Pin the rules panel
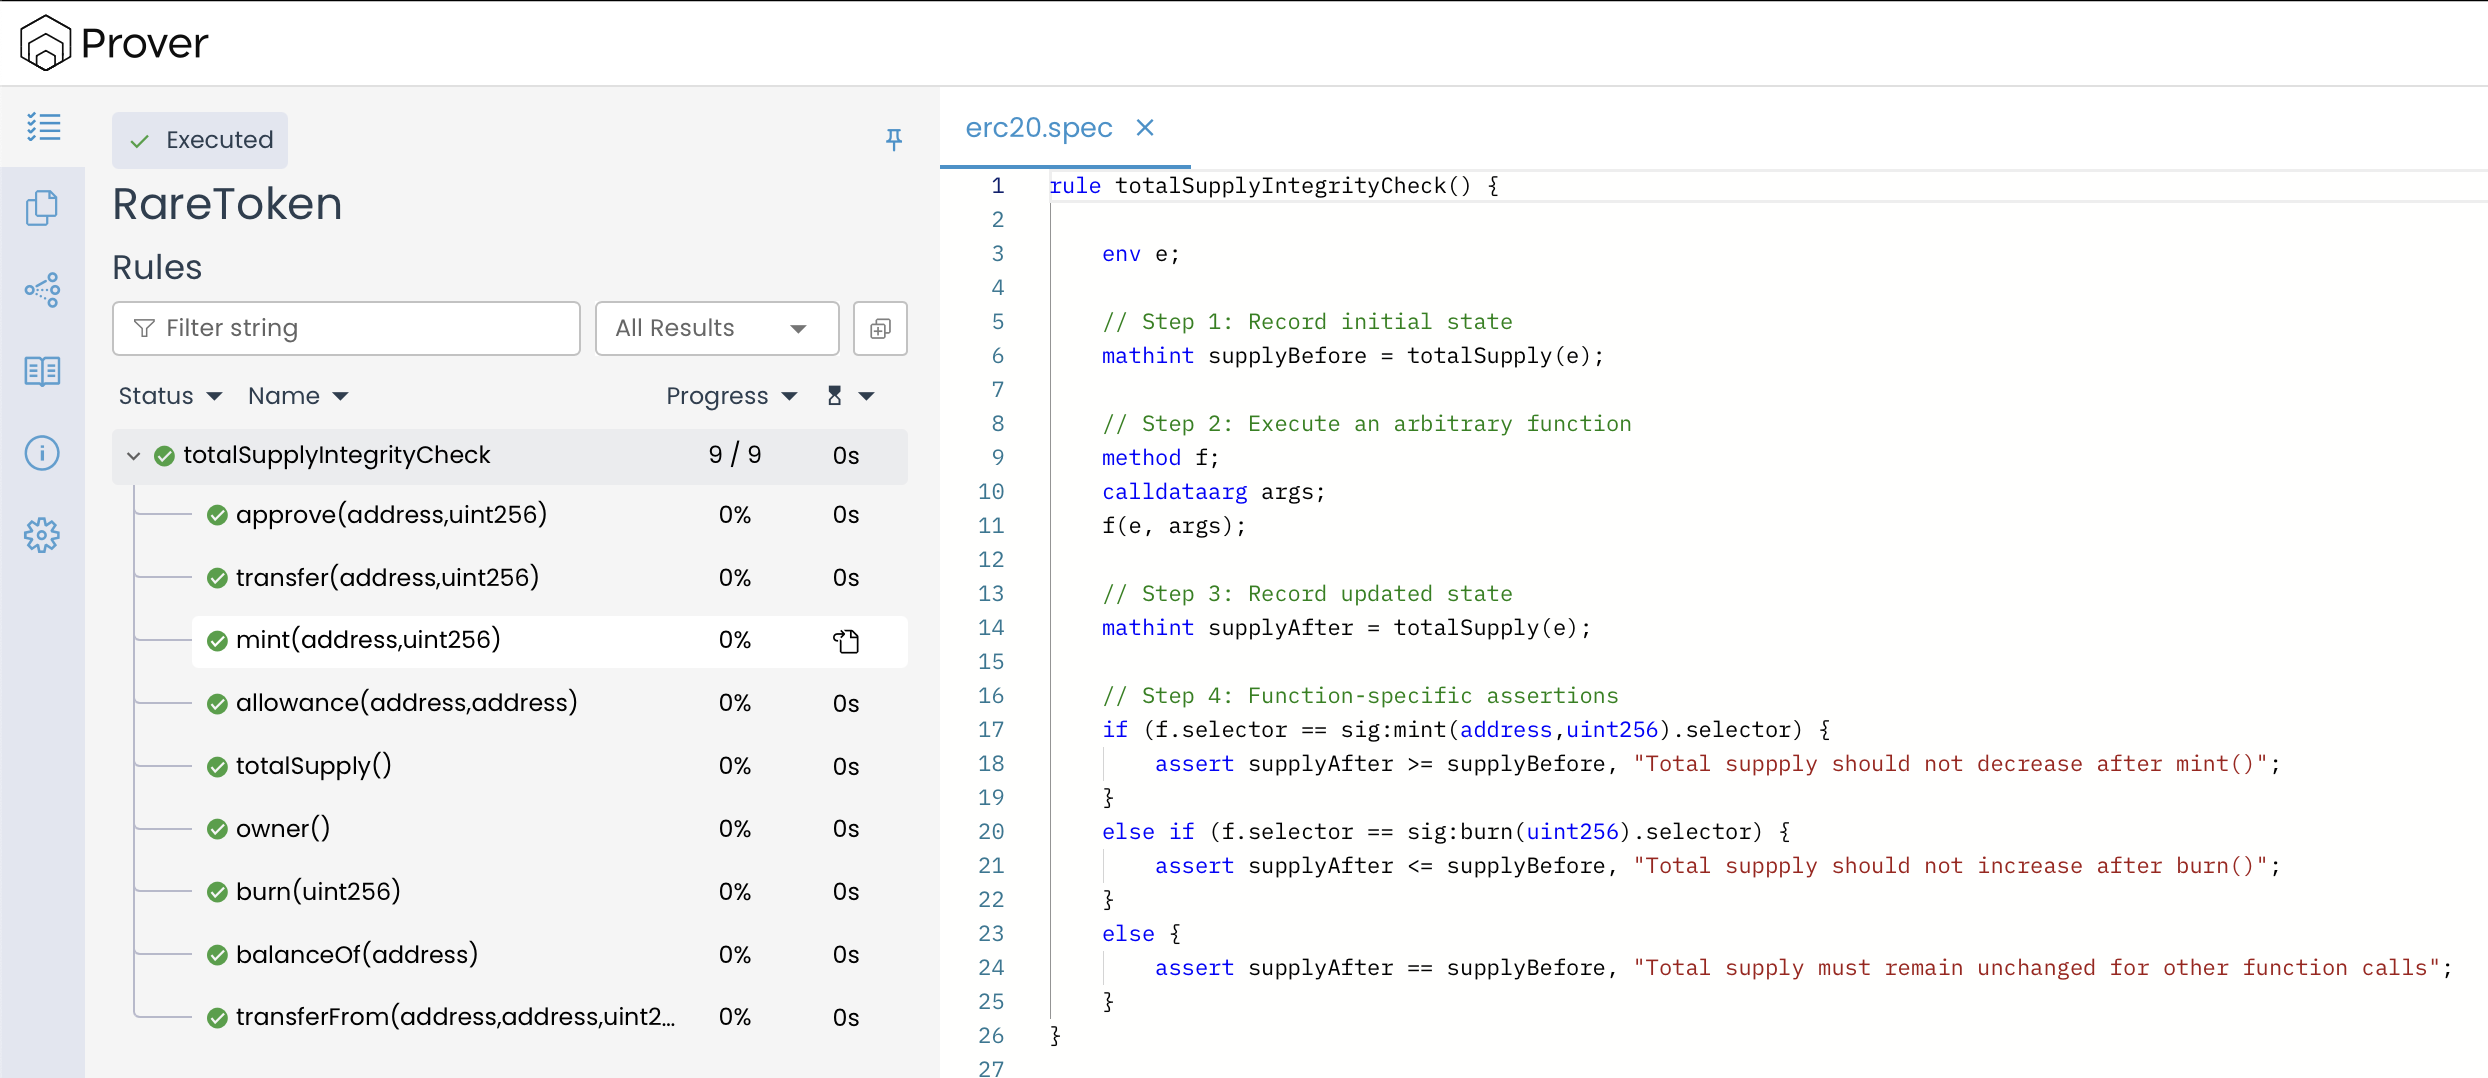 coord(894,139)
